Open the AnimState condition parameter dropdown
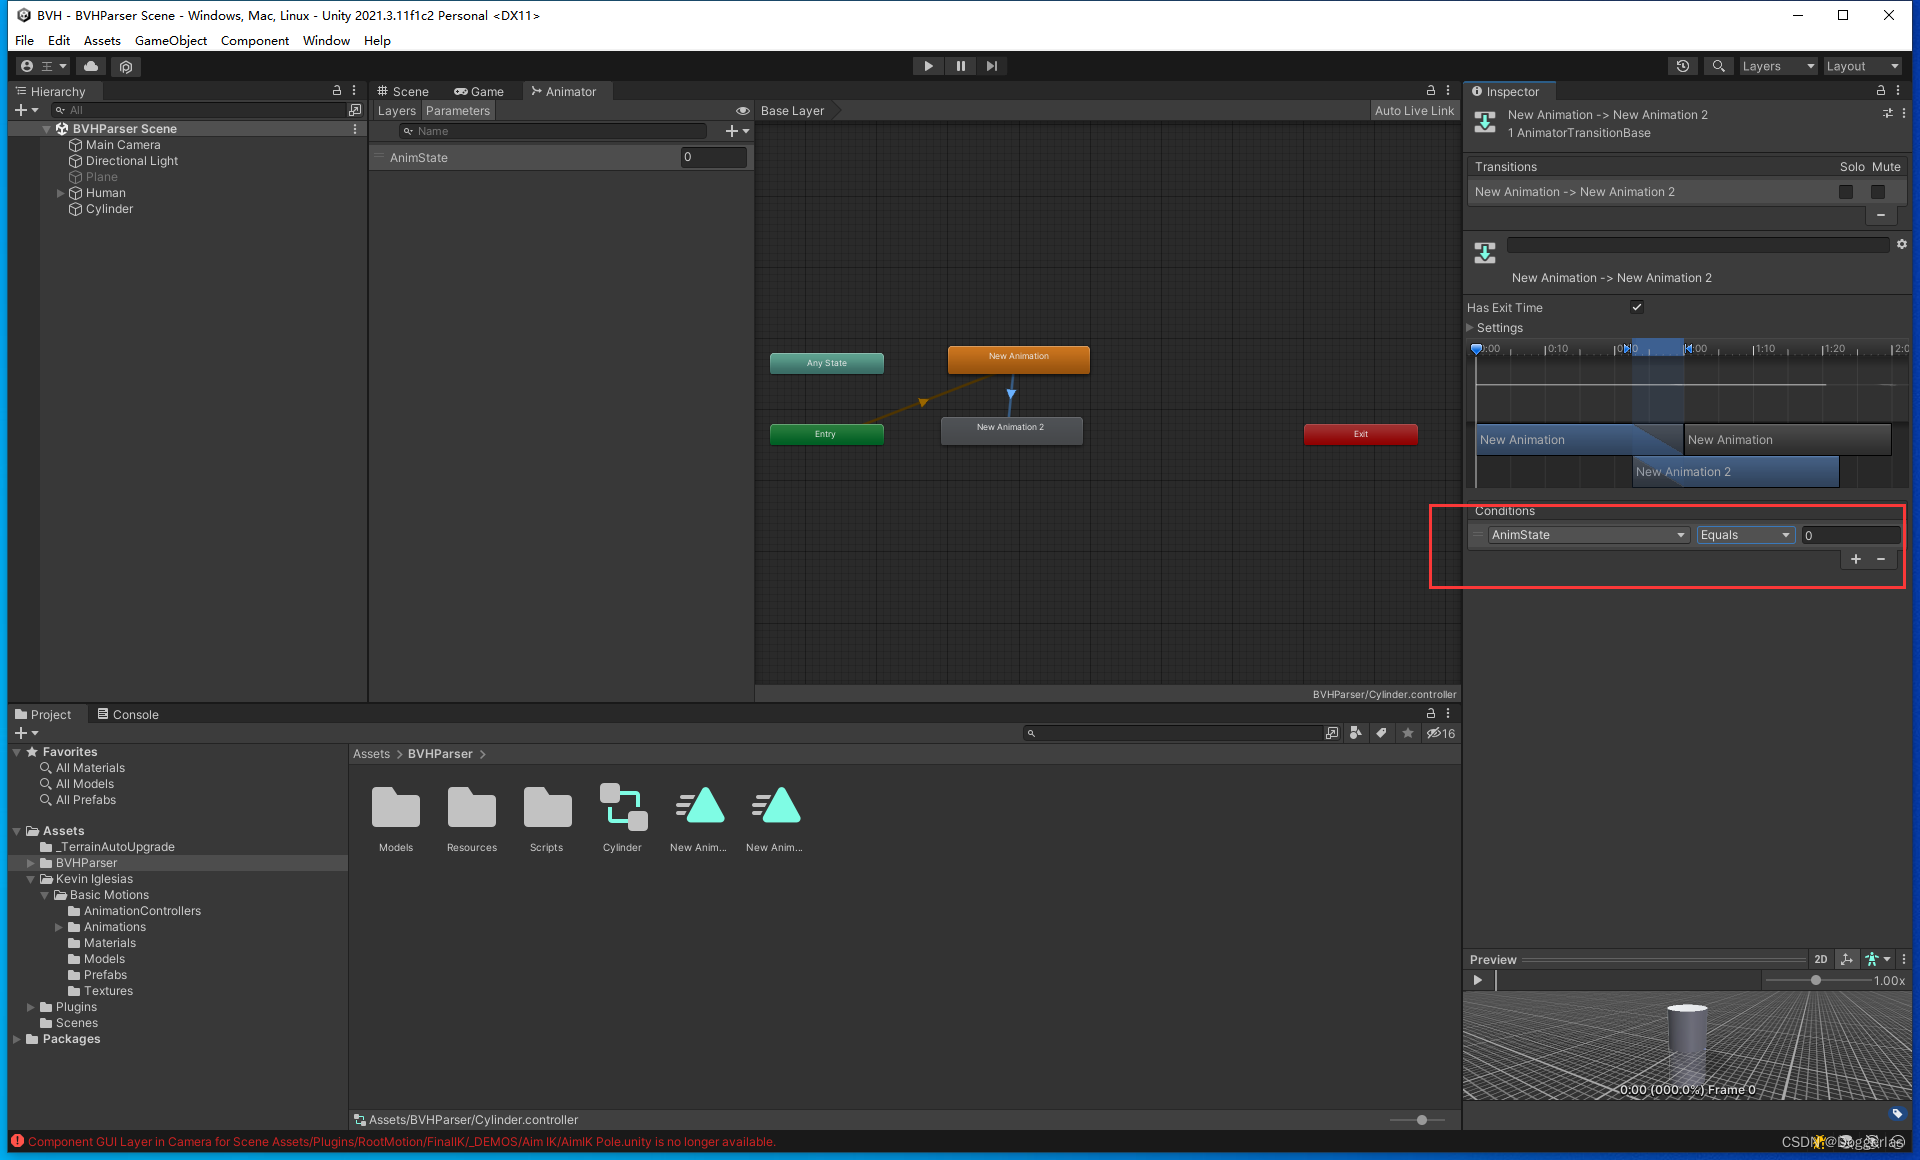Screen dimensions: 1920x1160 click(1587, 535)
